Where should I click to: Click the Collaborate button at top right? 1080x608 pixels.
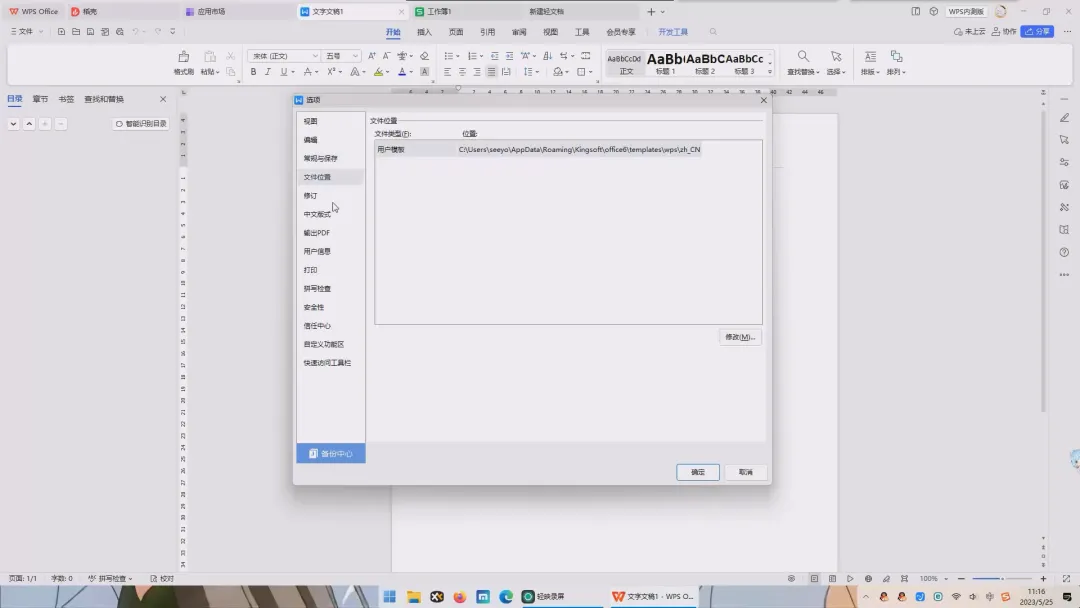click(x=1004, y=32)
